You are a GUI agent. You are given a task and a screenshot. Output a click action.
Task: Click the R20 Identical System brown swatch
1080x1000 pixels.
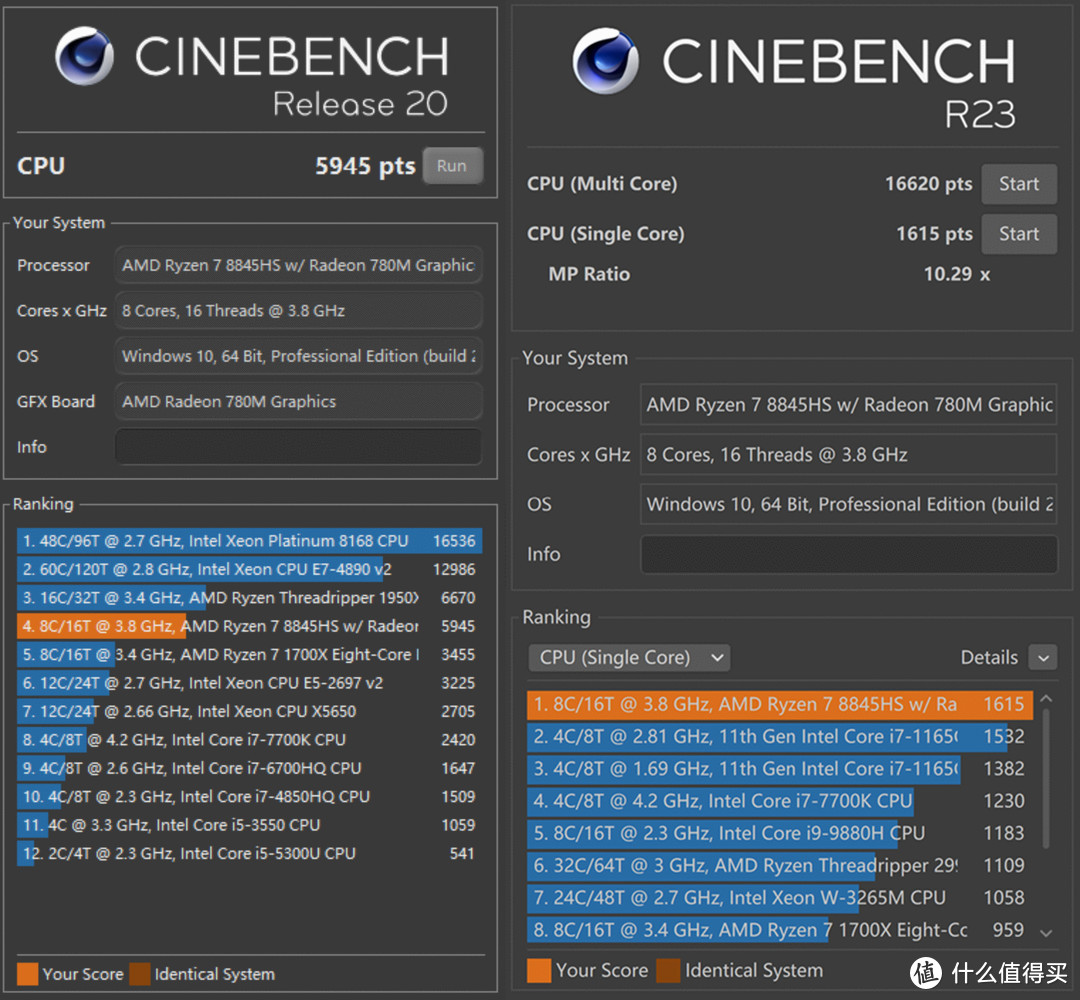click(140, 974)
